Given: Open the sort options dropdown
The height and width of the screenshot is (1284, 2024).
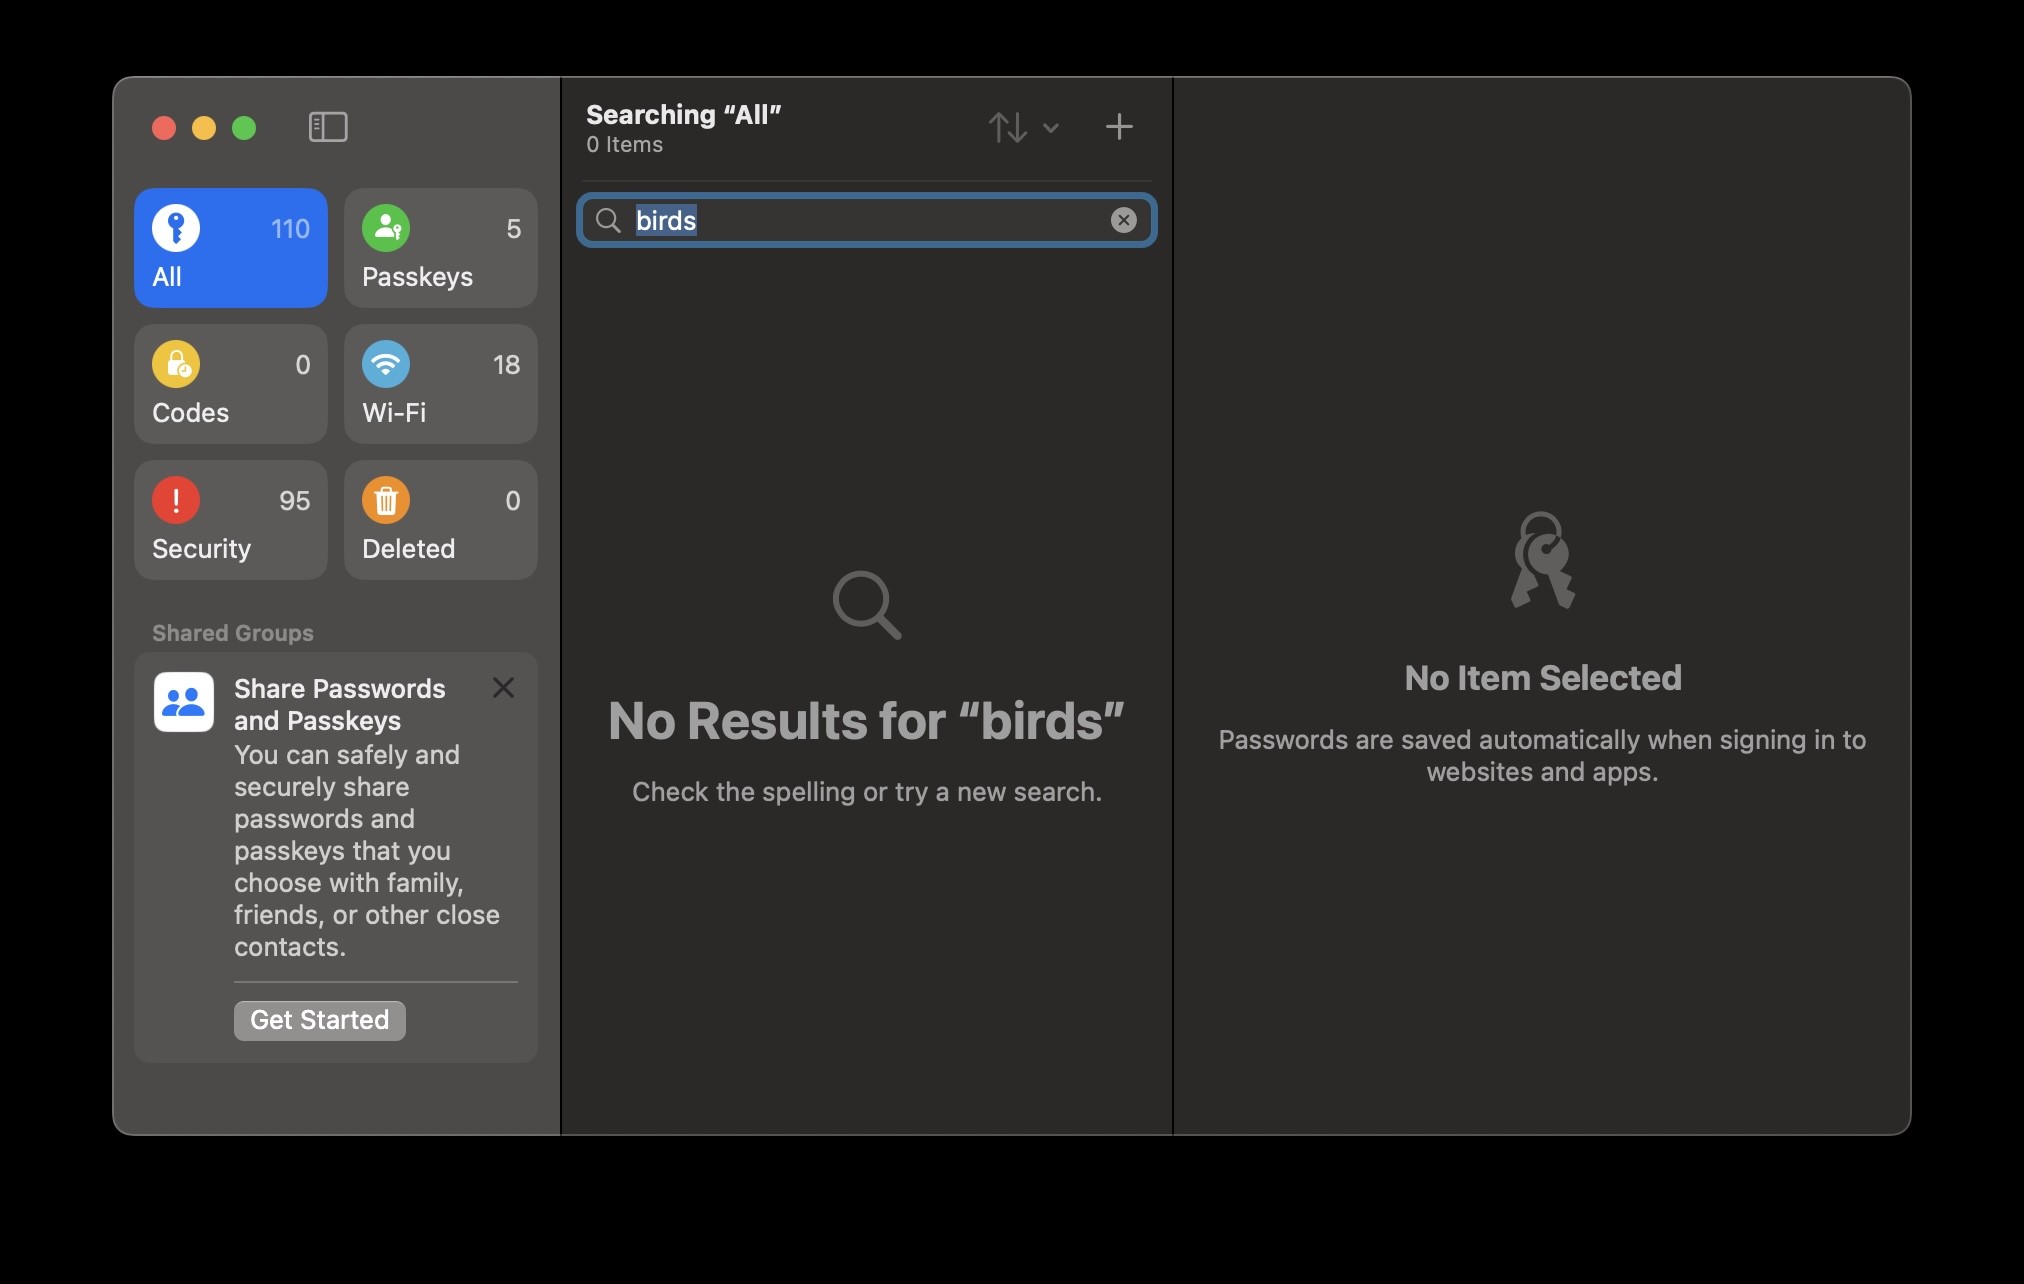Looking at the screenshot, I should tap(1008, 128).
